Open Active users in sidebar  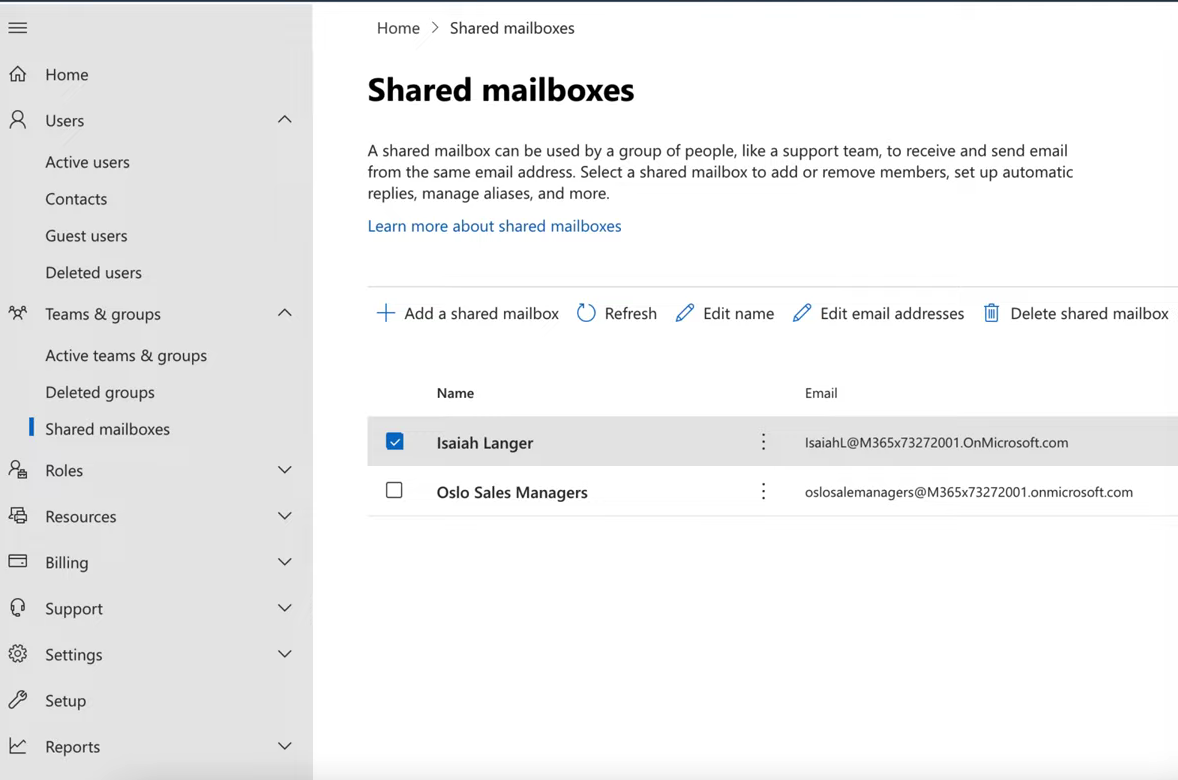87,162
